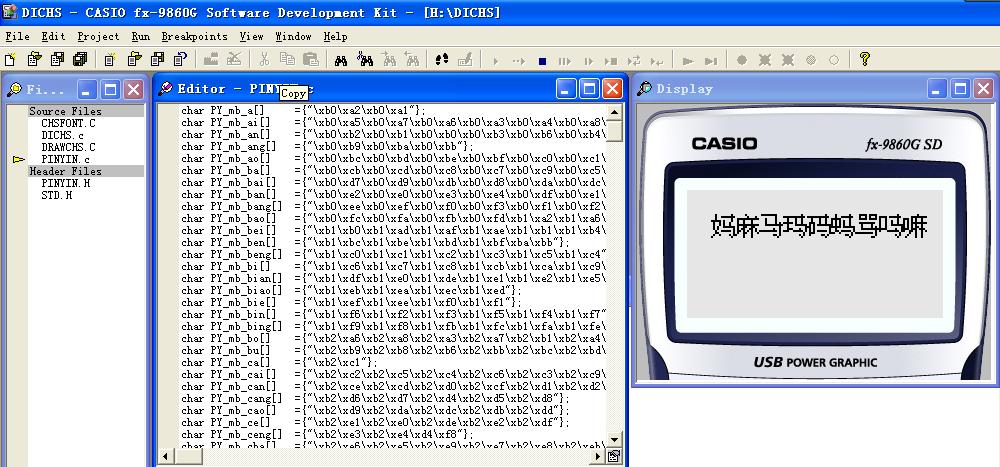Open the View menu

point(251,36)
